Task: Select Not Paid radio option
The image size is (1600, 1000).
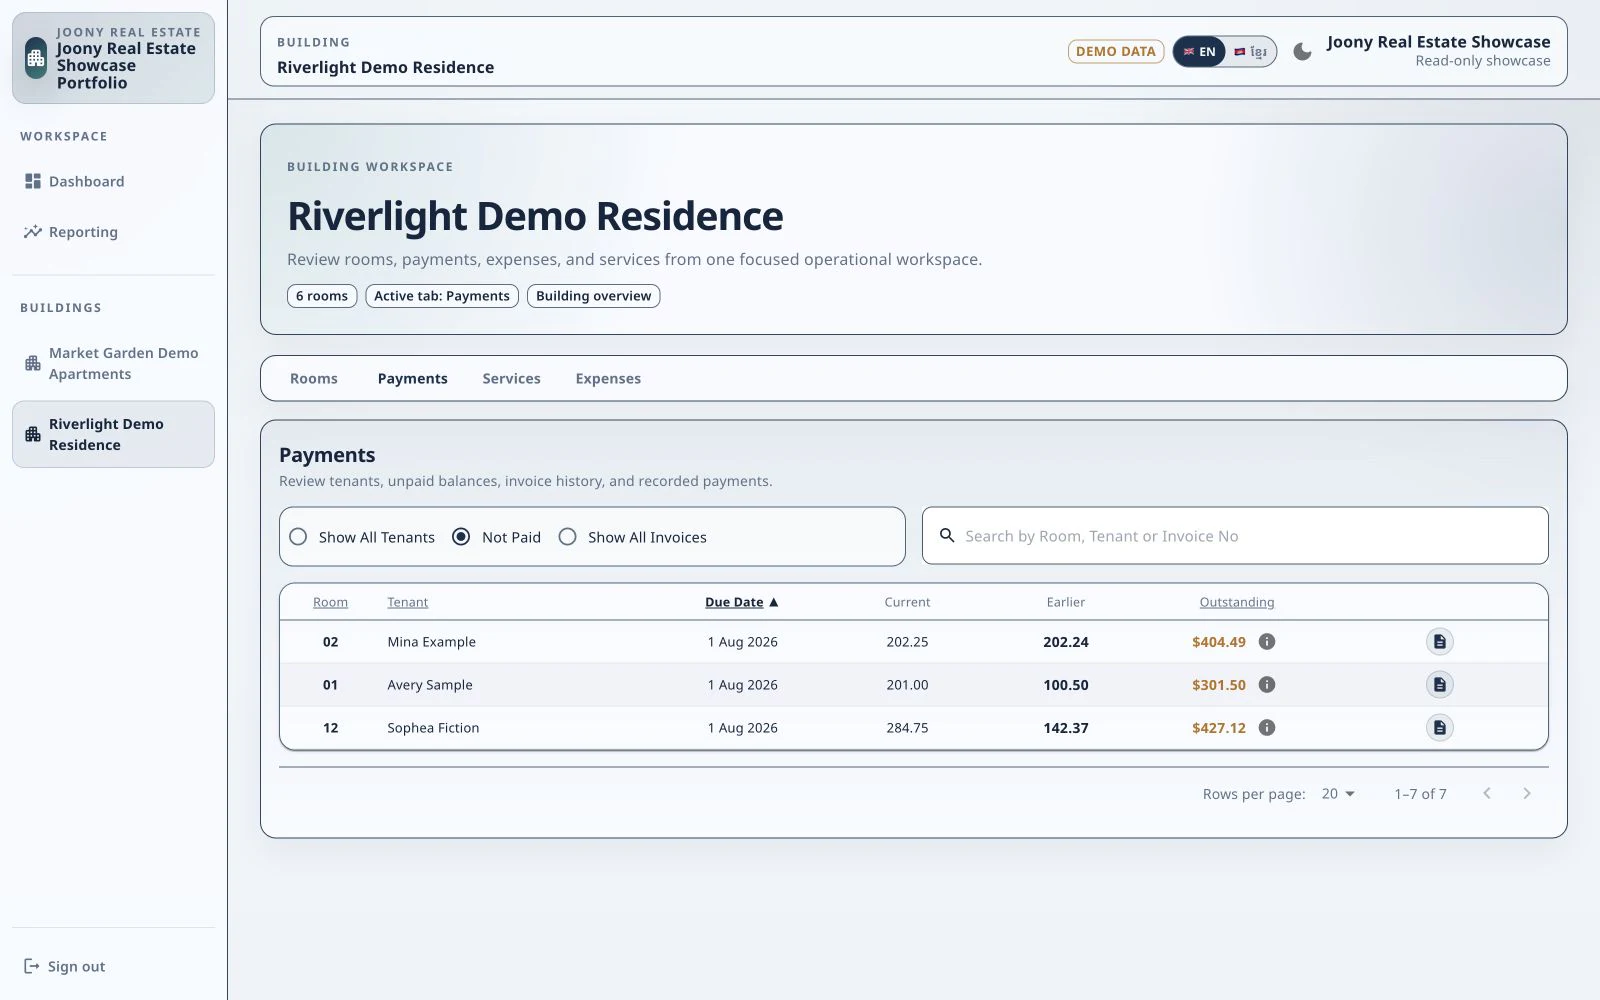Action: coord(461,537)
